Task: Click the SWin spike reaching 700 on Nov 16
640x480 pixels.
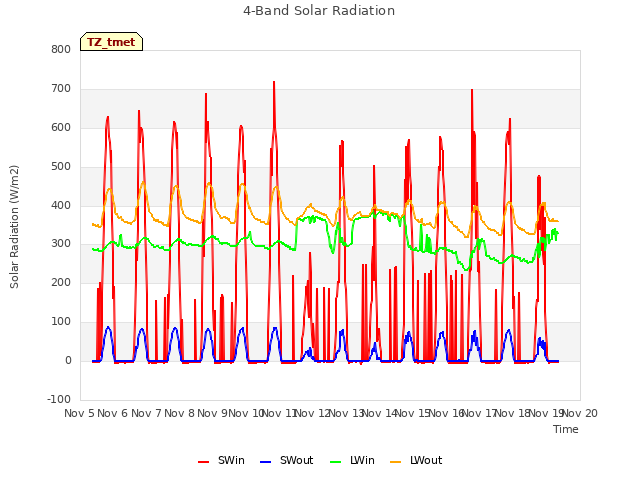Action: click(x=472, y=90)
